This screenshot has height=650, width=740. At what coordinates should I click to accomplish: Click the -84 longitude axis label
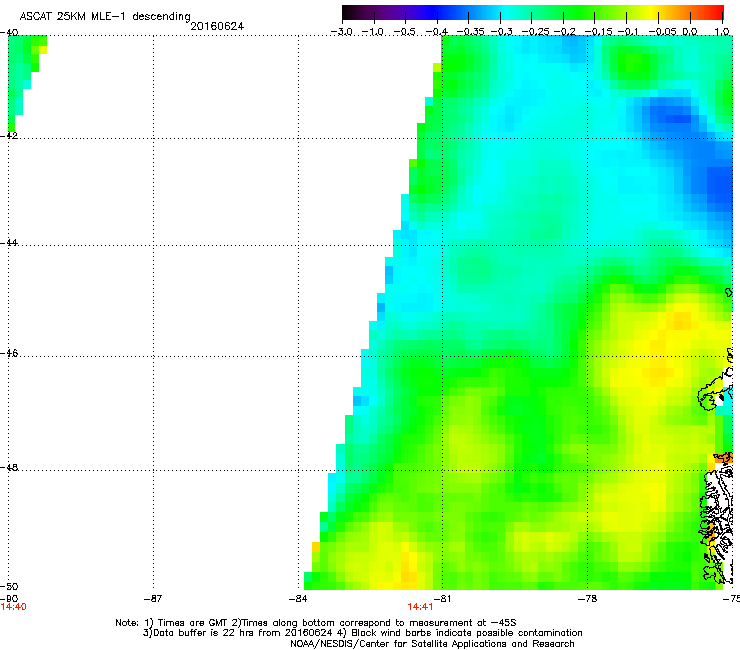click(298, 599)
